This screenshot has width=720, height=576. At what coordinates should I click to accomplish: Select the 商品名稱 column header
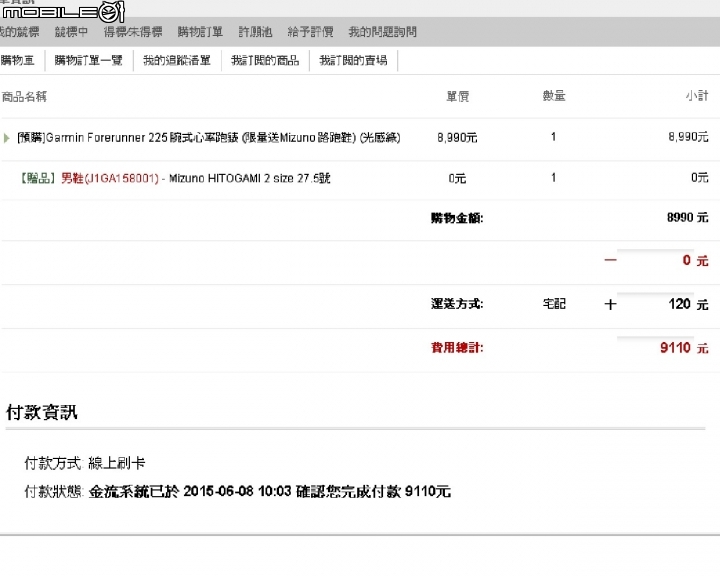coord(24,96)
